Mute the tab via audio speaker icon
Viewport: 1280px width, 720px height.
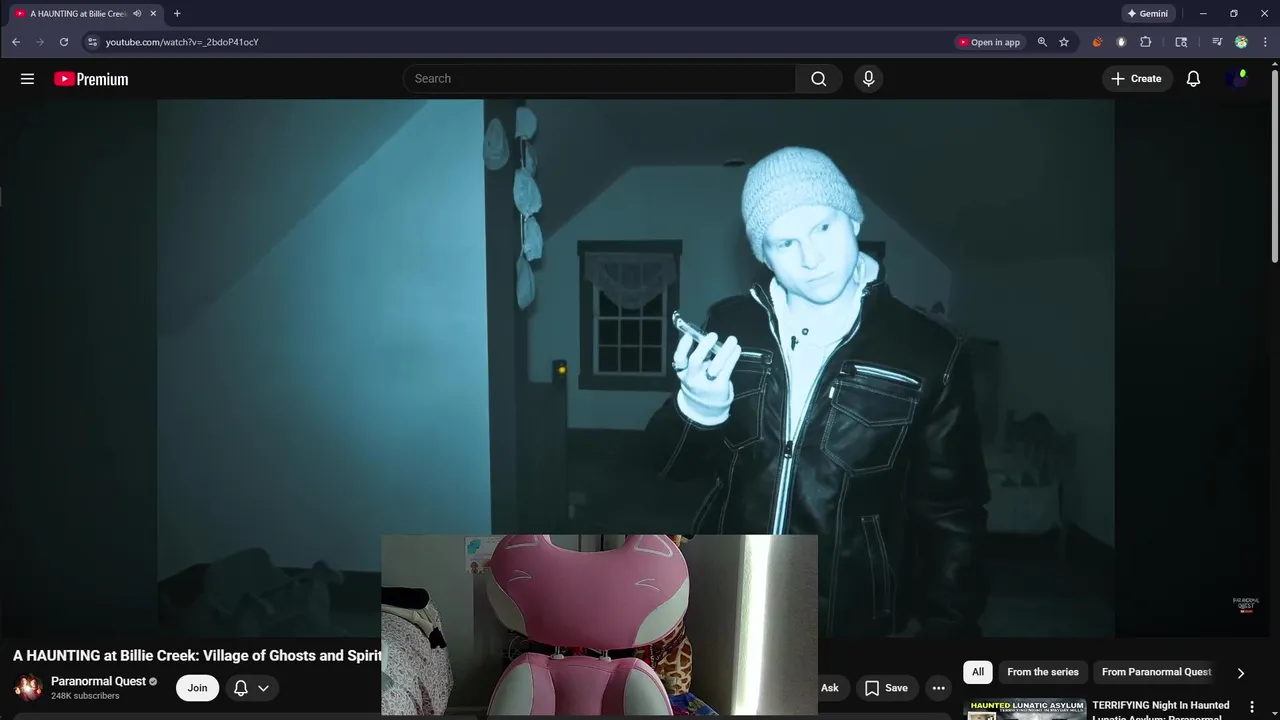137,14
